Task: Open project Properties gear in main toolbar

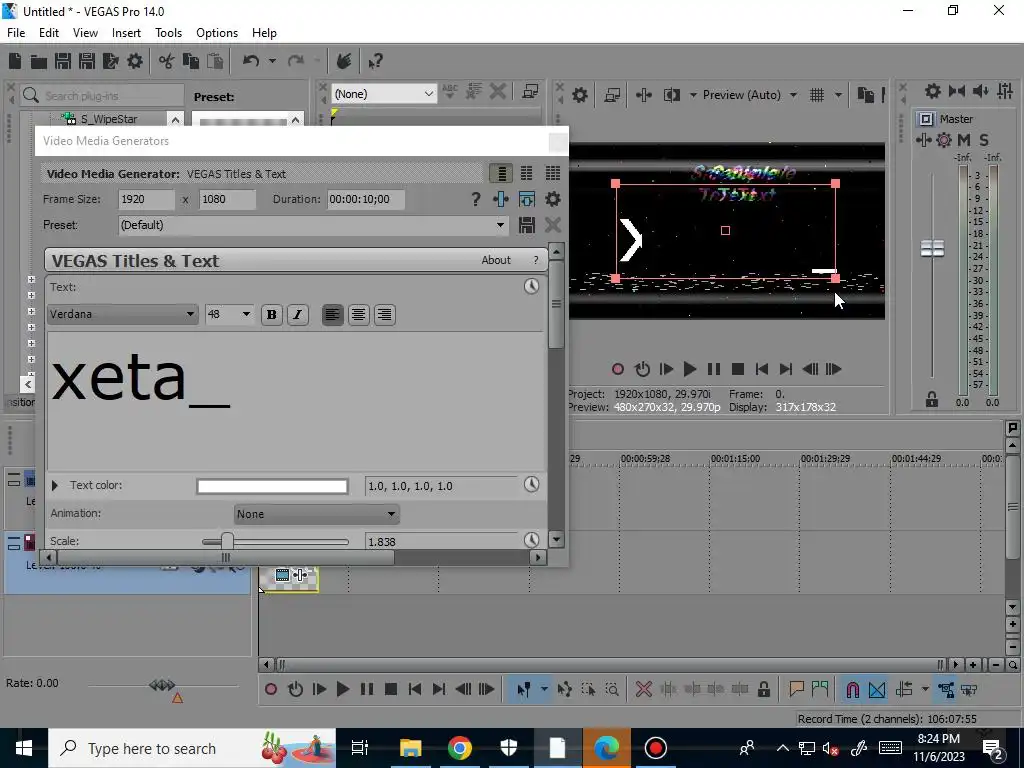Action: pos(135,61)
